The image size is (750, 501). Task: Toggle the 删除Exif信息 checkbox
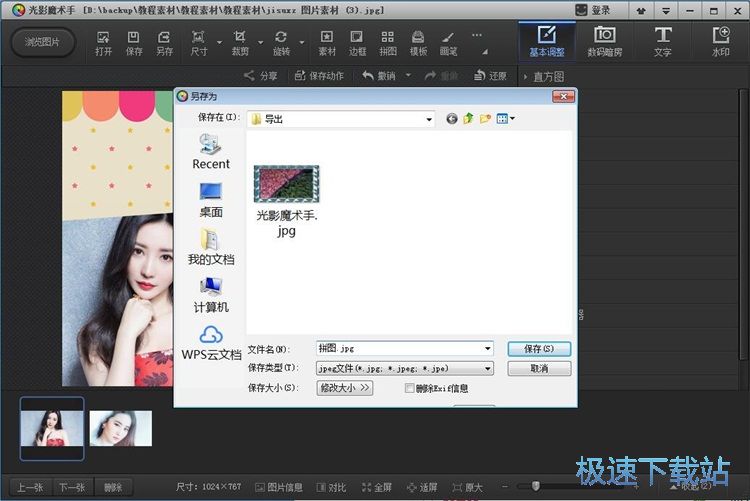pyautogui.click(x=409, y=388)
